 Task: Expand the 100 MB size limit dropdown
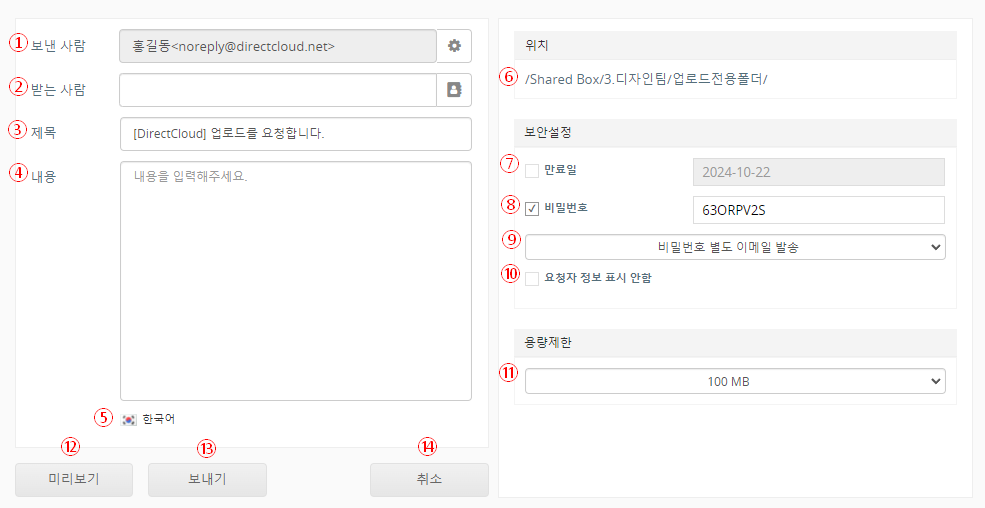click(735, 381)
